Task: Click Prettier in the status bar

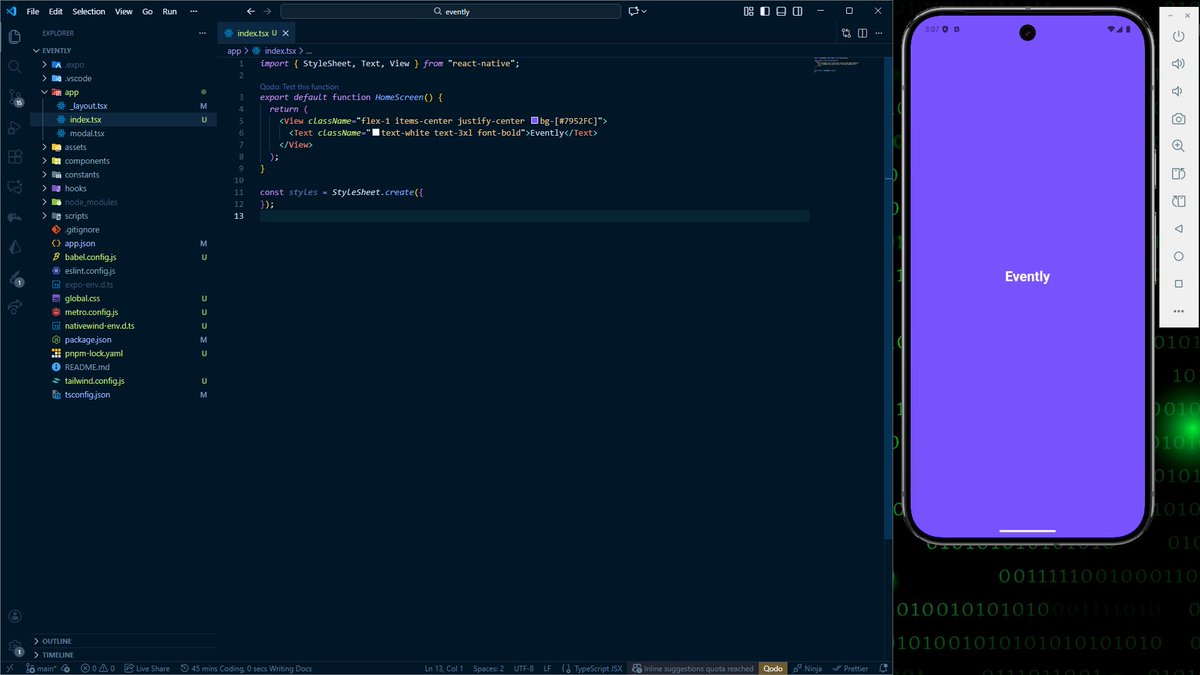Action: click(x=850, y=668)
